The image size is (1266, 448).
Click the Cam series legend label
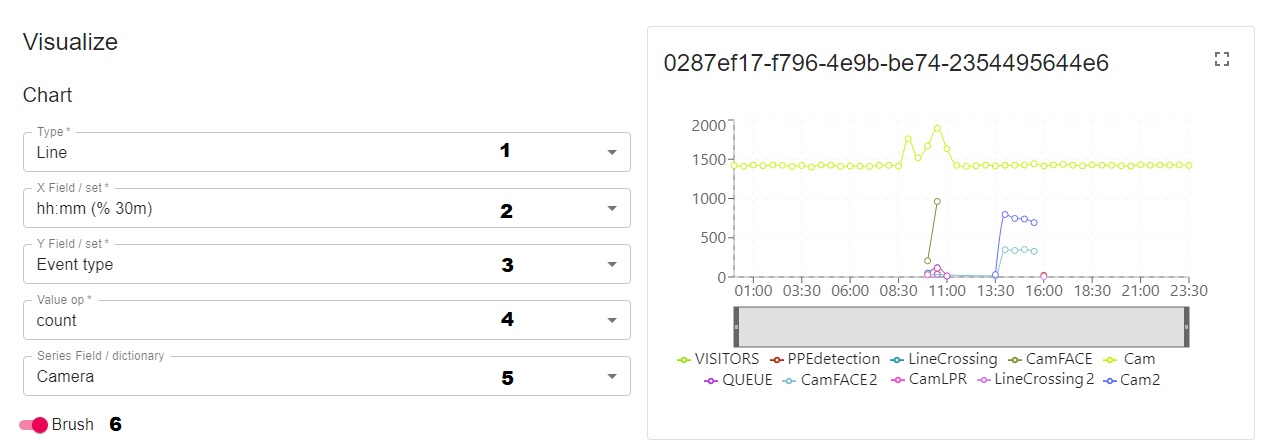point(1139,359)
